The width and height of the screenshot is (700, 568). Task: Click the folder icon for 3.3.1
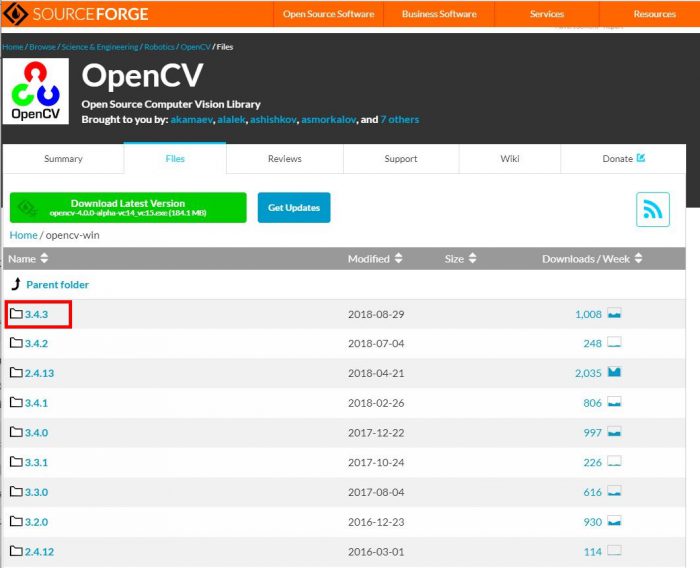click(16, 462)
